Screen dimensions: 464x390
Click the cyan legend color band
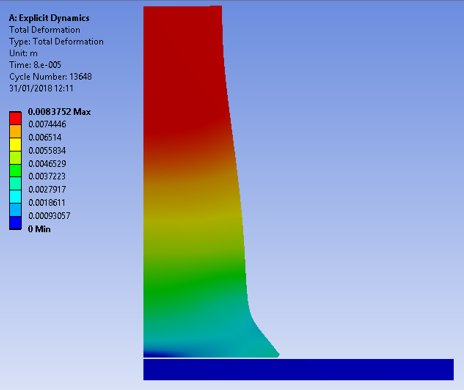coord(15,197)
